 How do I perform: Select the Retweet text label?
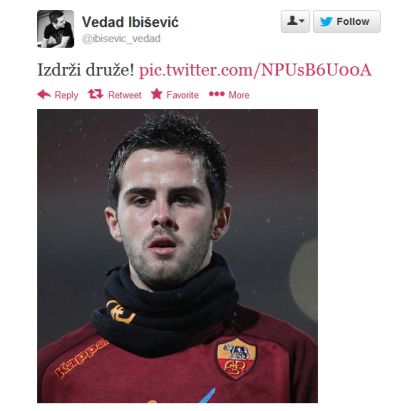(x=125, y=95)
